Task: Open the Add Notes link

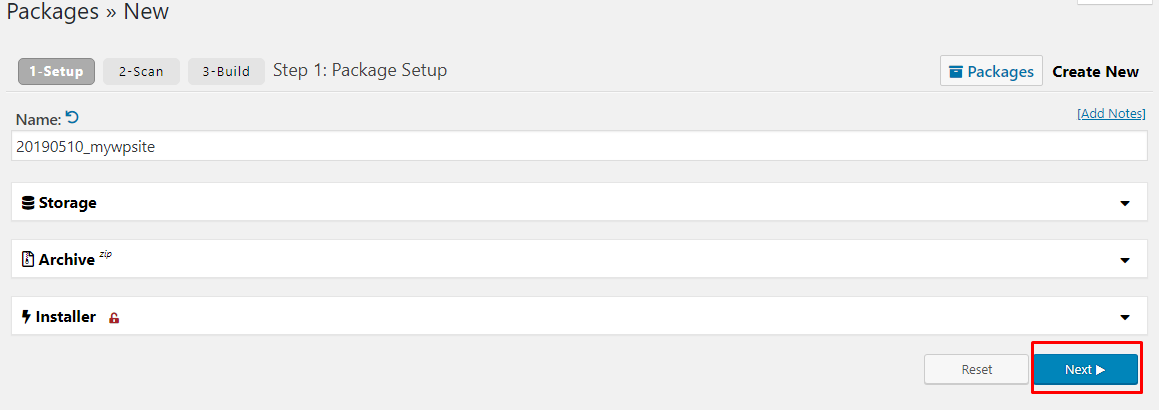Action: click(1111, 114)
